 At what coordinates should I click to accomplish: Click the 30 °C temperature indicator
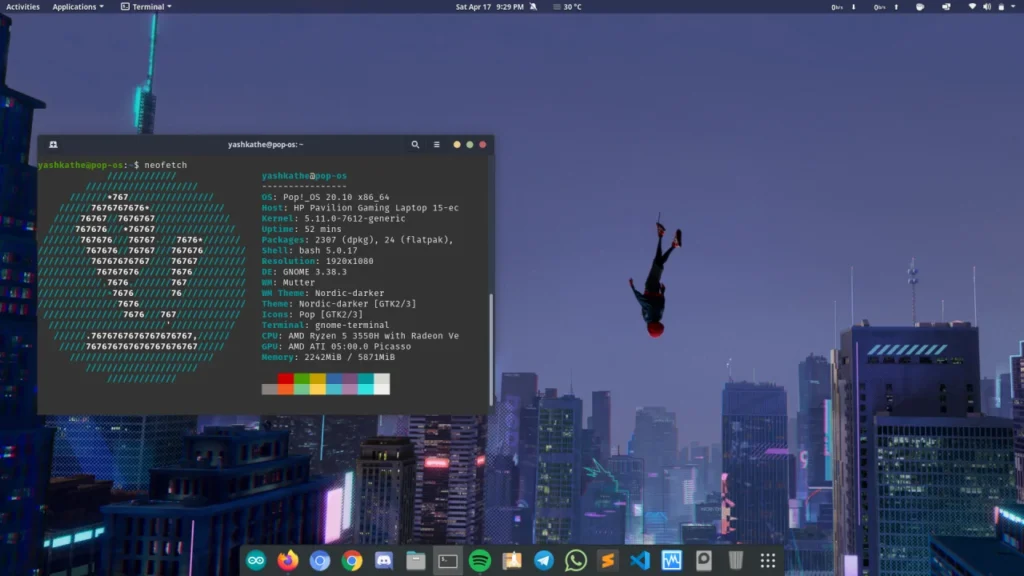tap(568, 7)
